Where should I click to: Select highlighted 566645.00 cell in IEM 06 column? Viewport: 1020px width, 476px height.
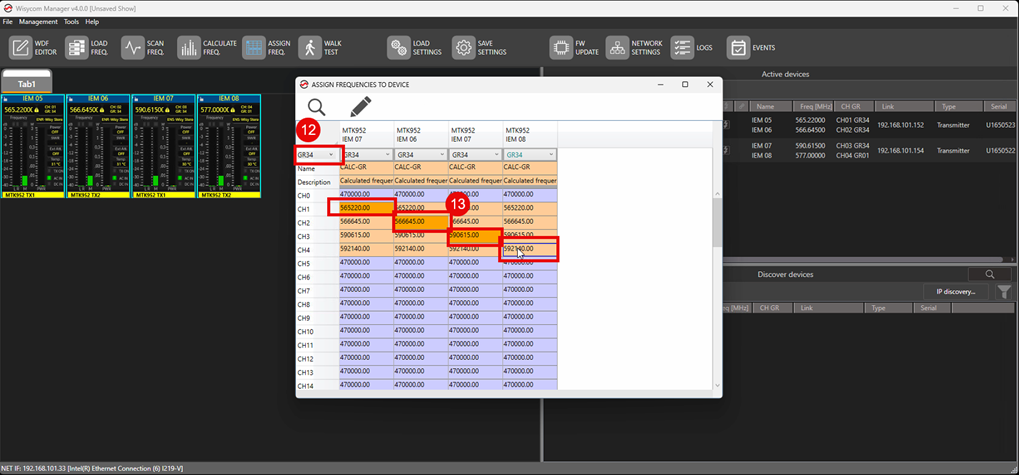(x=421, y=222)
